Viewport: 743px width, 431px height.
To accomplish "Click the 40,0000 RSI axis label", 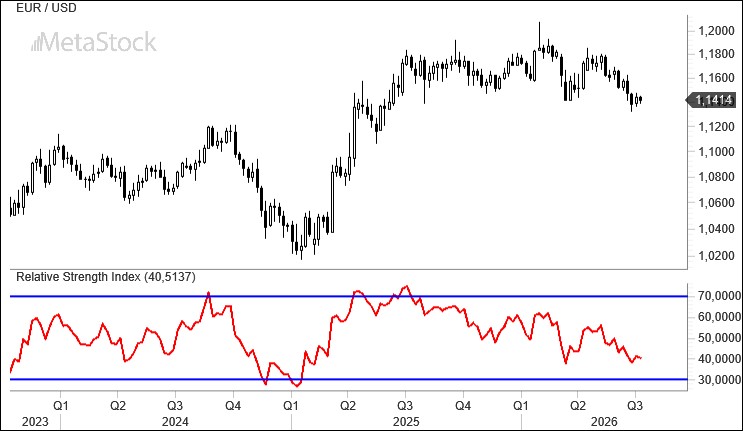I will coord(719,359).
